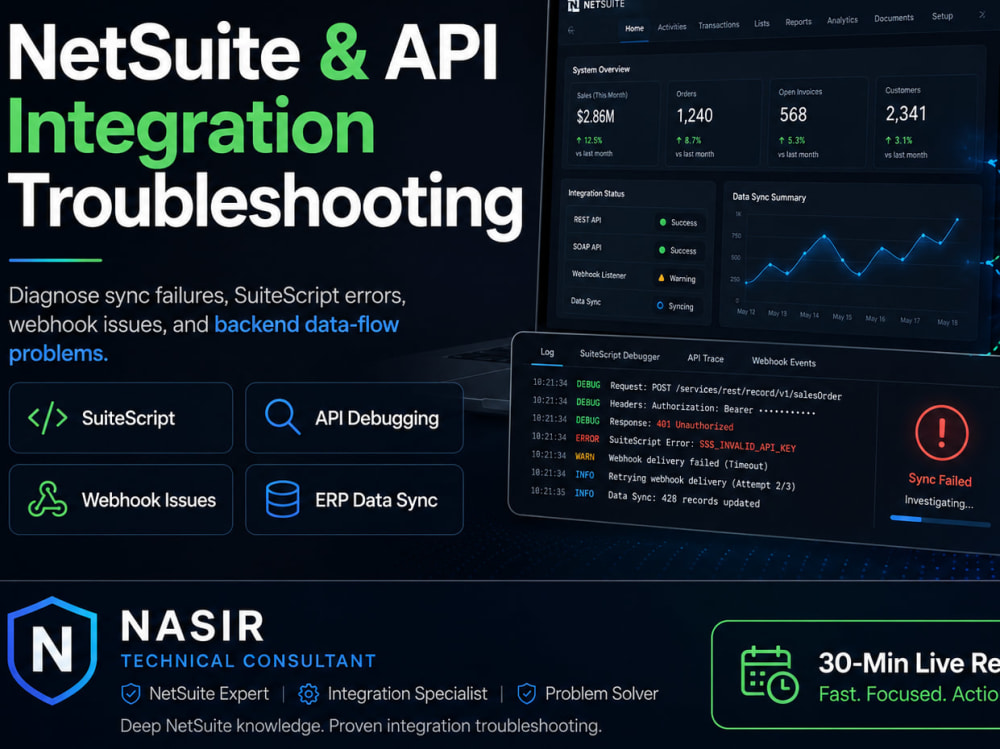Click the API Debugging magnifier icon
This screenshot has height=749, width=1000.
click(282, 417)
